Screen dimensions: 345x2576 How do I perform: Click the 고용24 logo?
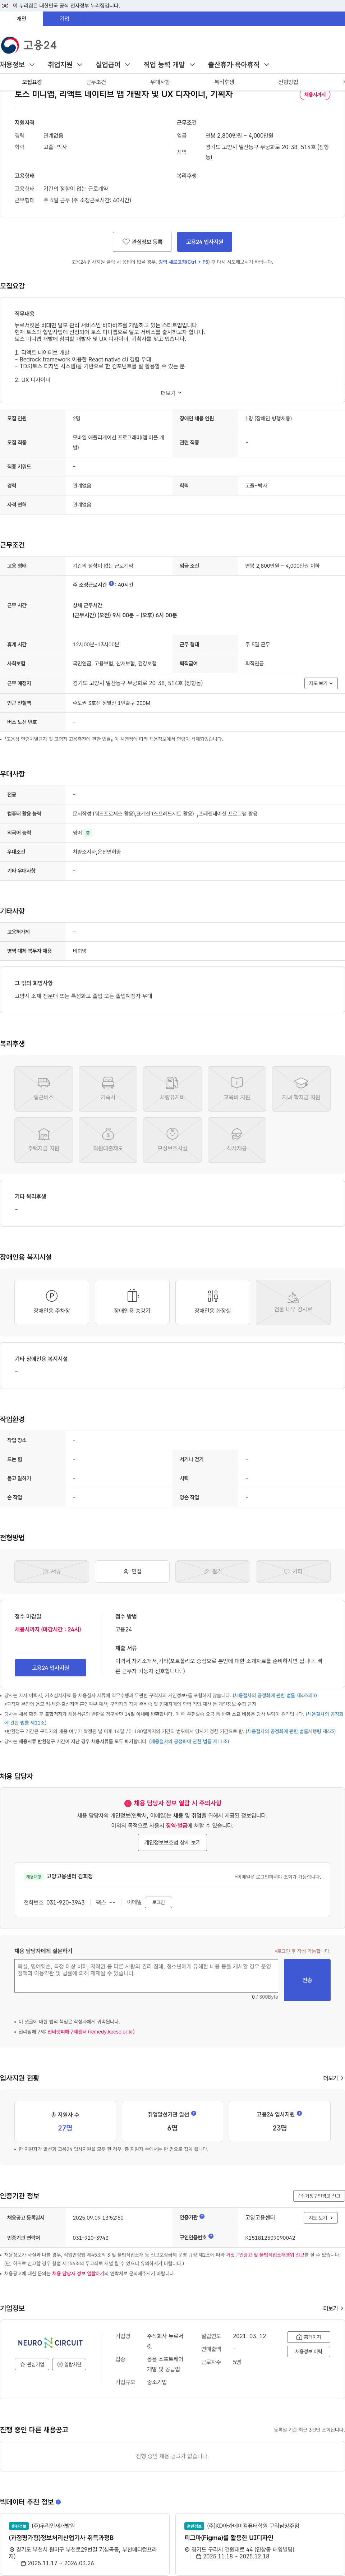(29, 45)
